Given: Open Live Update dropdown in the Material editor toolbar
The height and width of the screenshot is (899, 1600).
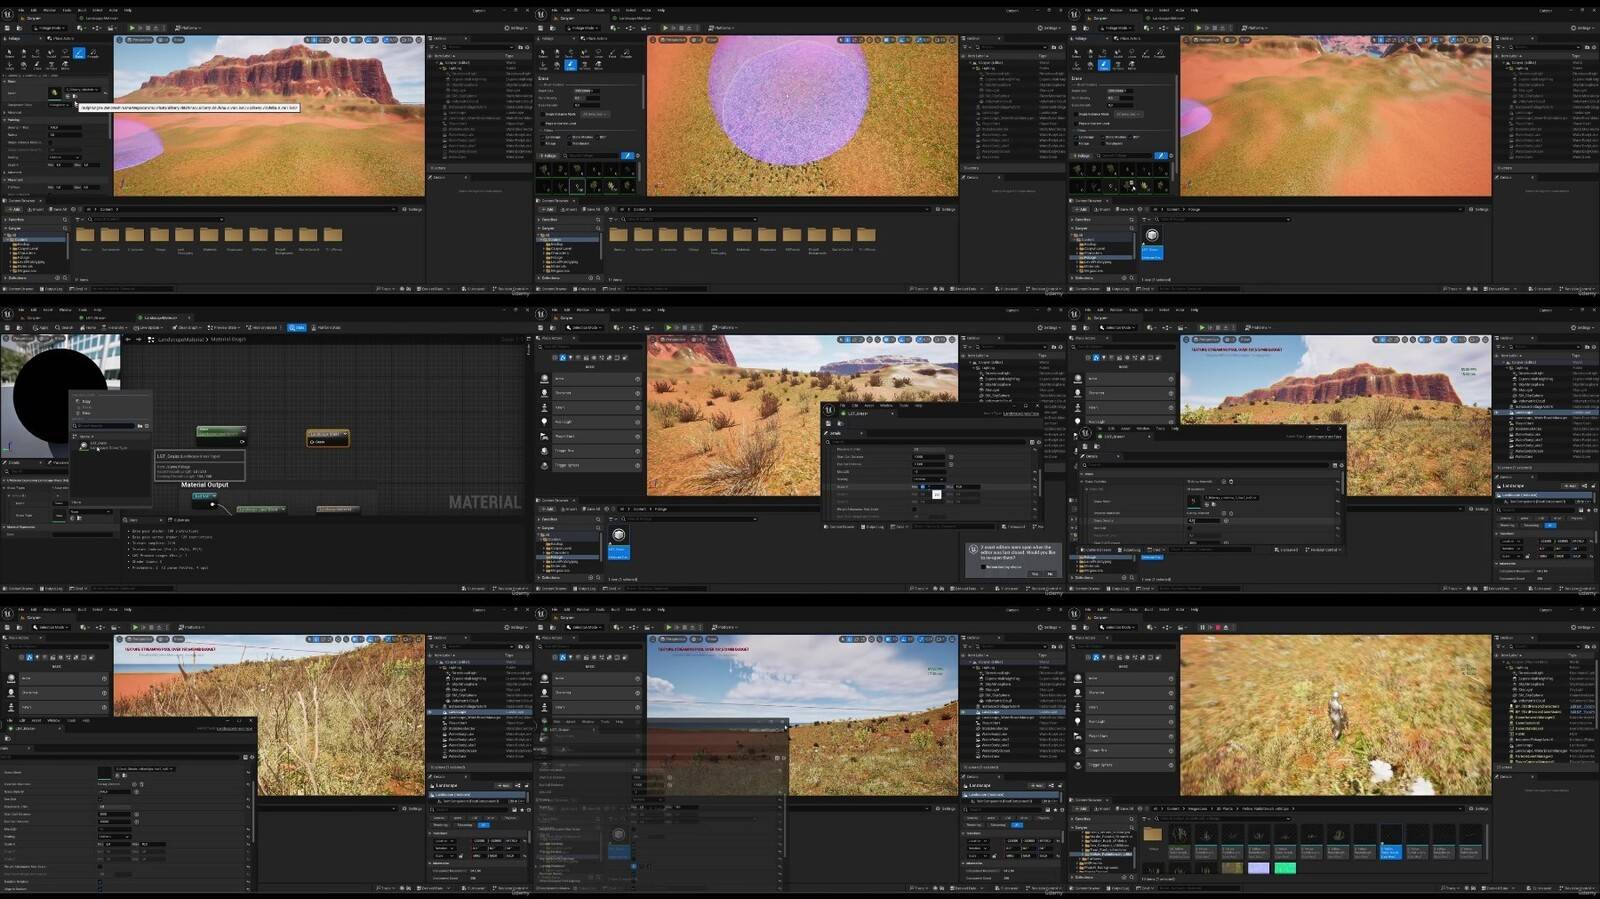Looking at the screenshot, I should click(148, 327).
